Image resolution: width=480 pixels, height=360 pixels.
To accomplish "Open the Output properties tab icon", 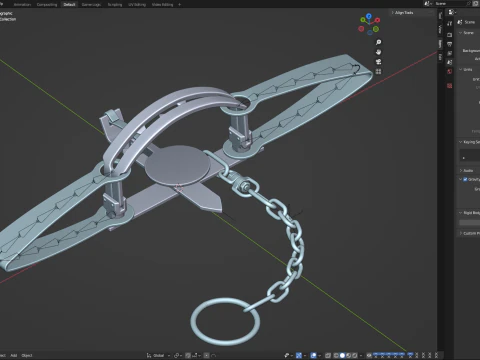I will pyautogui.click(x=450, y=44).
